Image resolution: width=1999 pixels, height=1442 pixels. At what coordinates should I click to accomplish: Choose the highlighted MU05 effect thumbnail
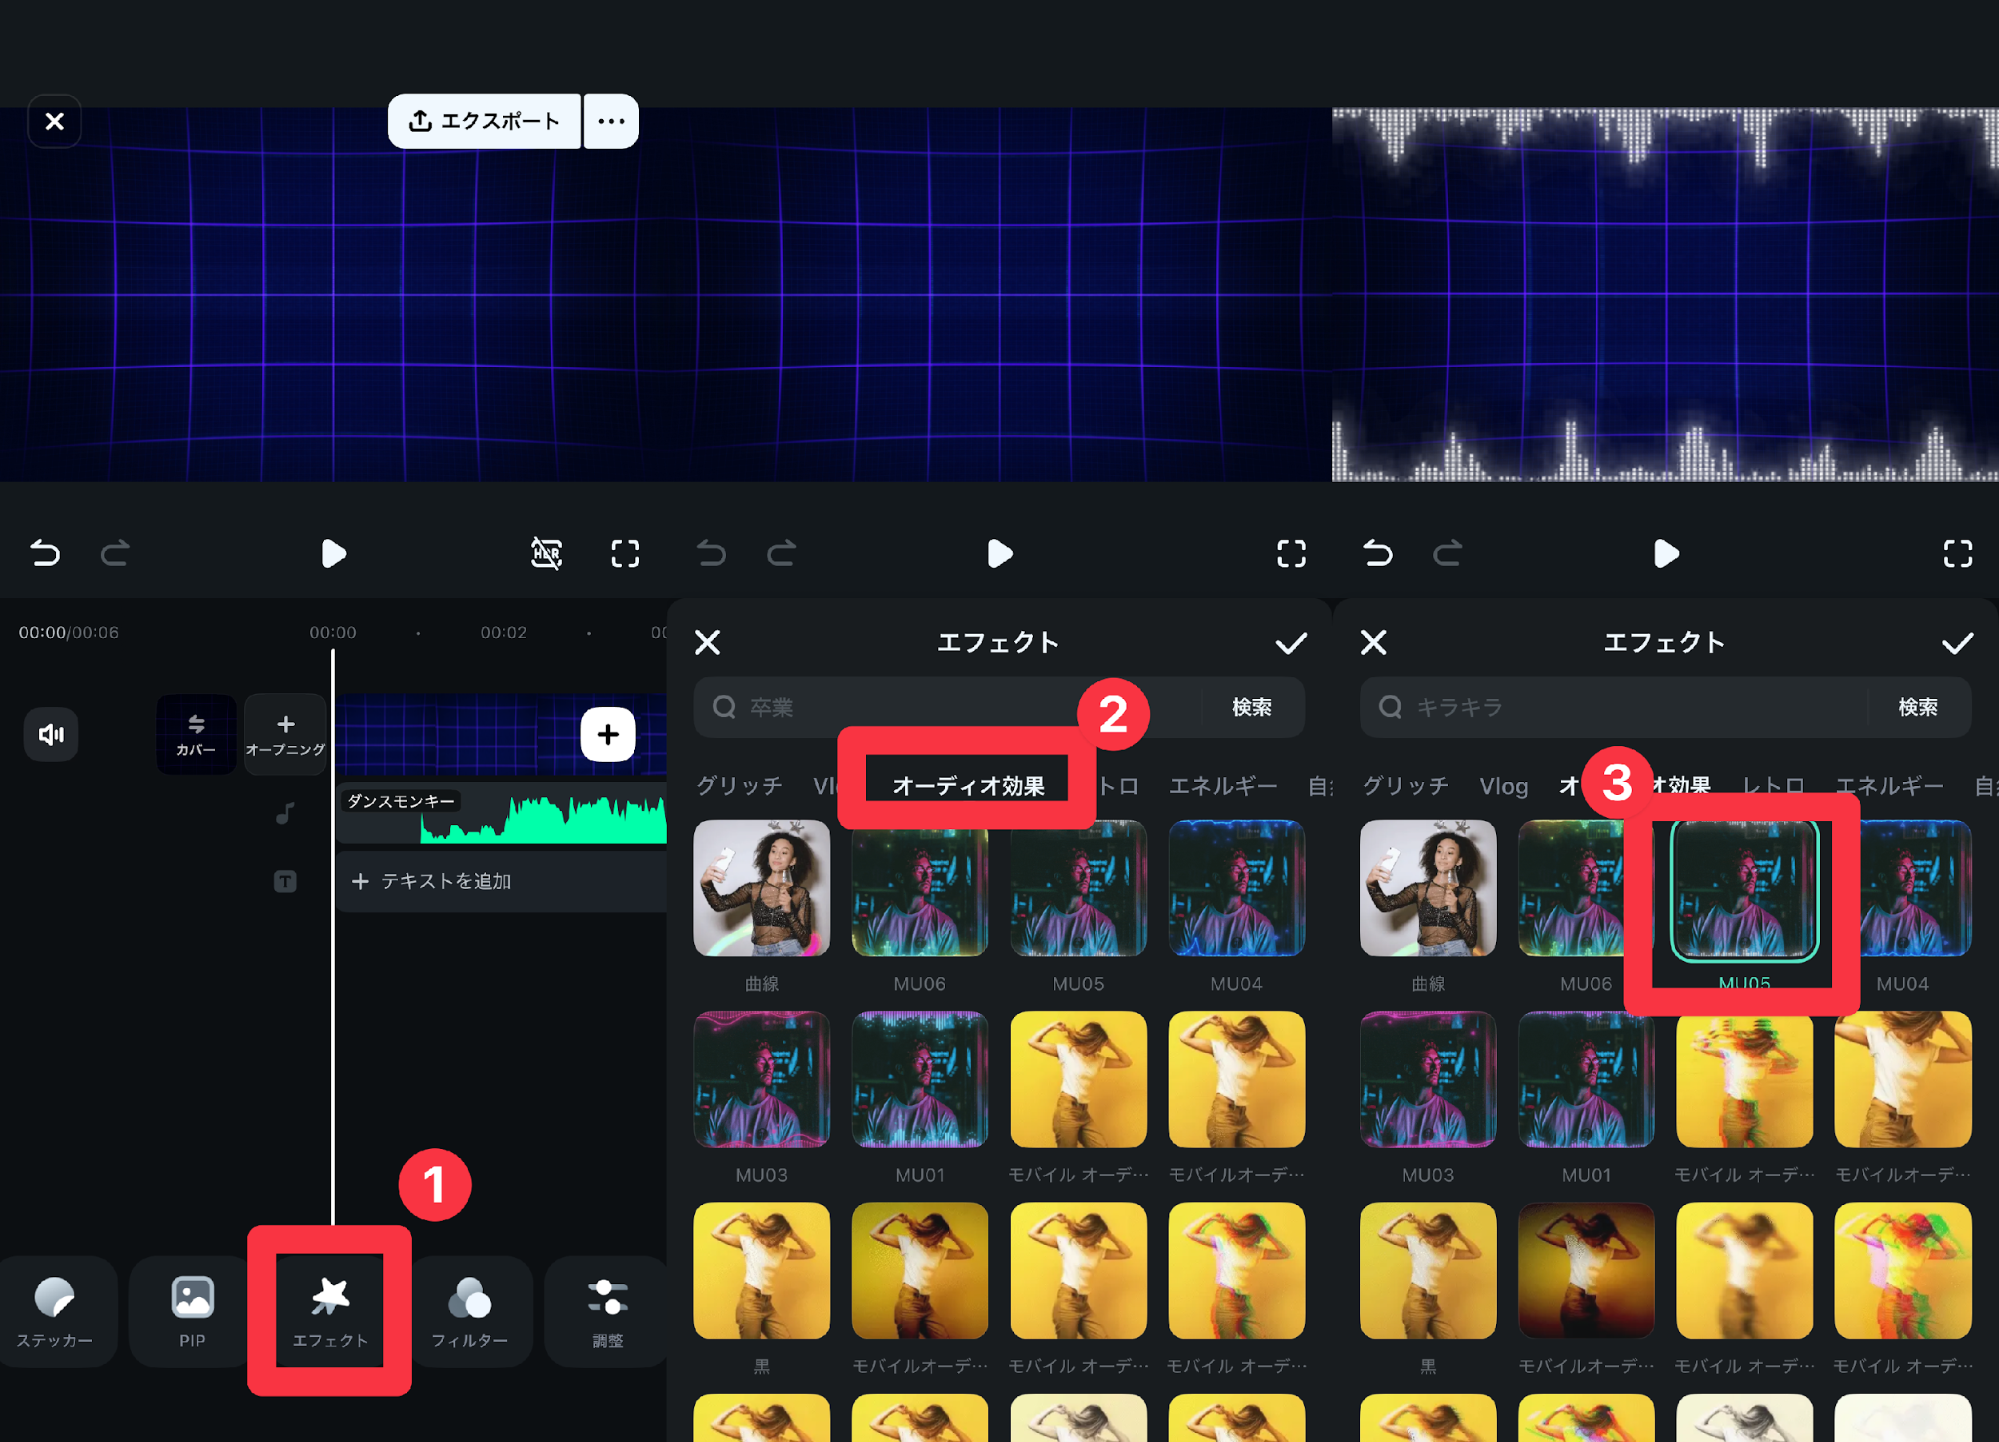[x=1743, y=890]
